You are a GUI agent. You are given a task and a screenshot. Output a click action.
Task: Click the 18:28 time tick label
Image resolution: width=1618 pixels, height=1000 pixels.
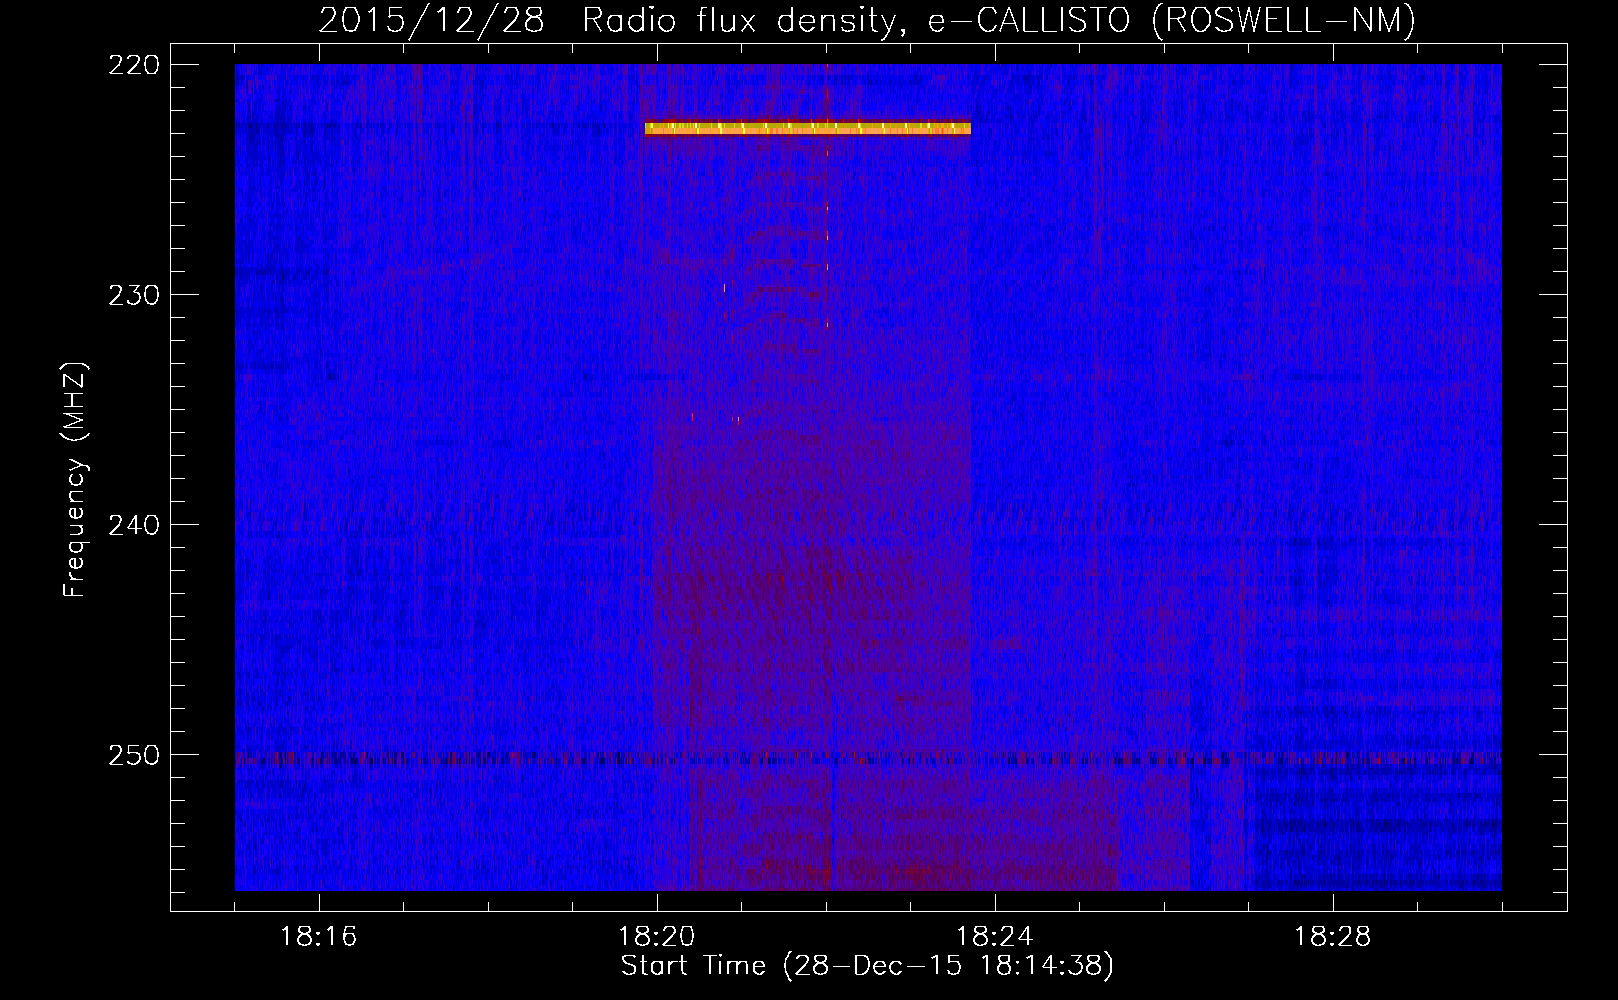pos(1333,936)
